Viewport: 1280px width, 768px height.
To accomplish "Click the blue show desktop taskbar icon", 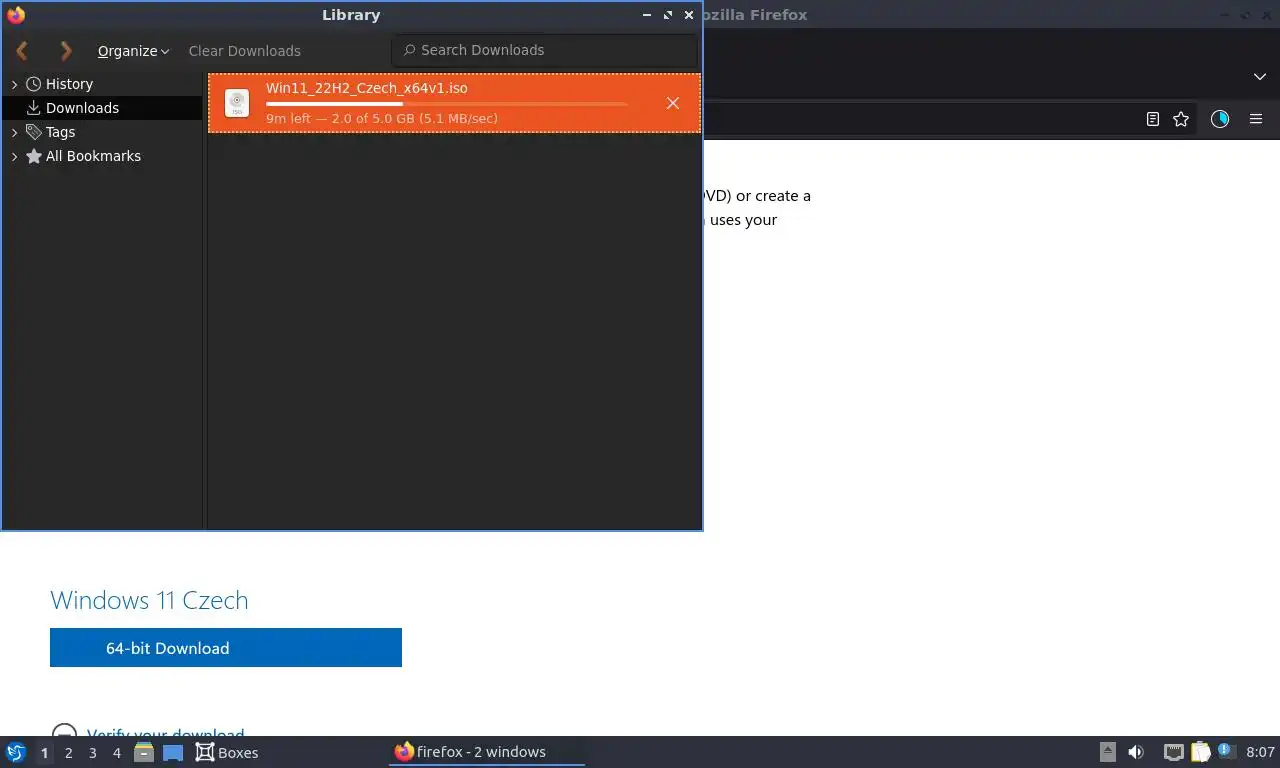I will (x=173, y=752).
